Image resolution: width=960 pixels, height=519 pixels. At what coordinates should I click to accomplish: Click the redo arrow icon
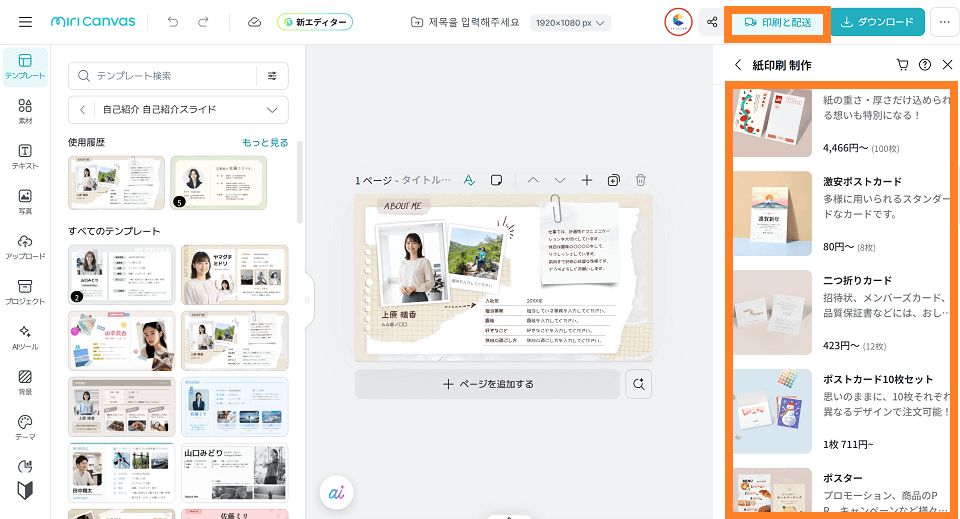point(204,22)
